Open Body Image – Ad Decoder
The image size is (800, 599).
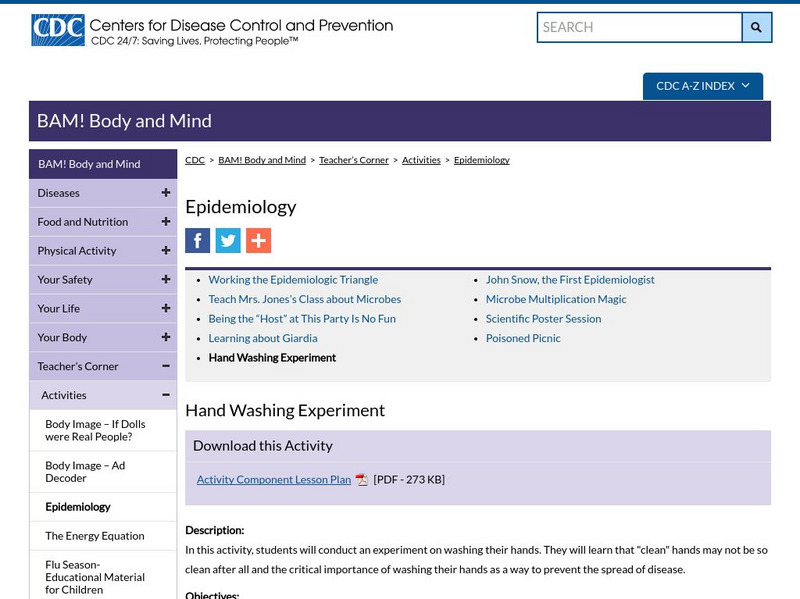point(103,472)
